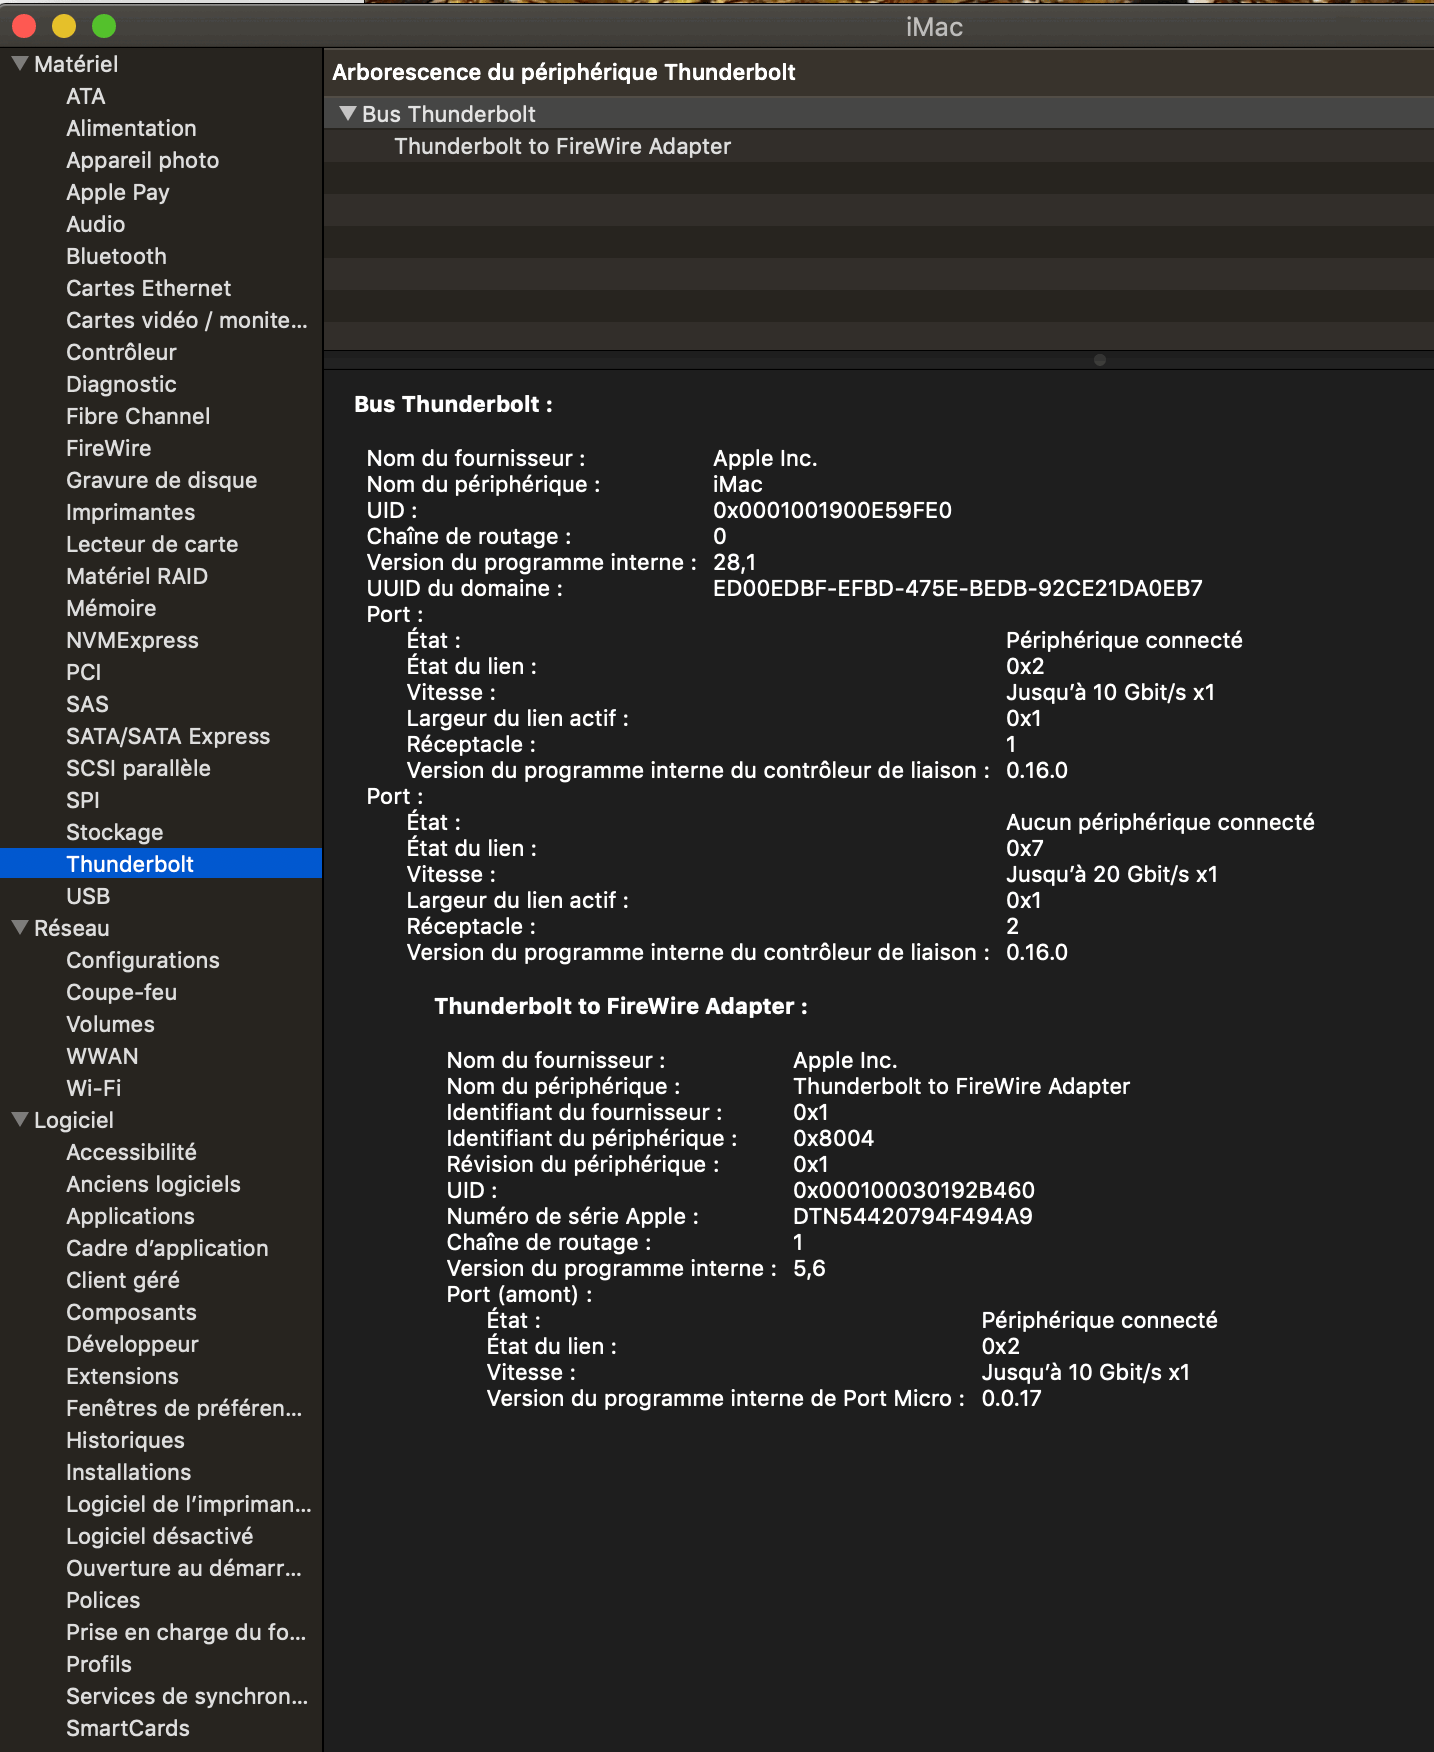Select Appareil photo category
1434x1752 pixels.
click(x=142, y=160)
